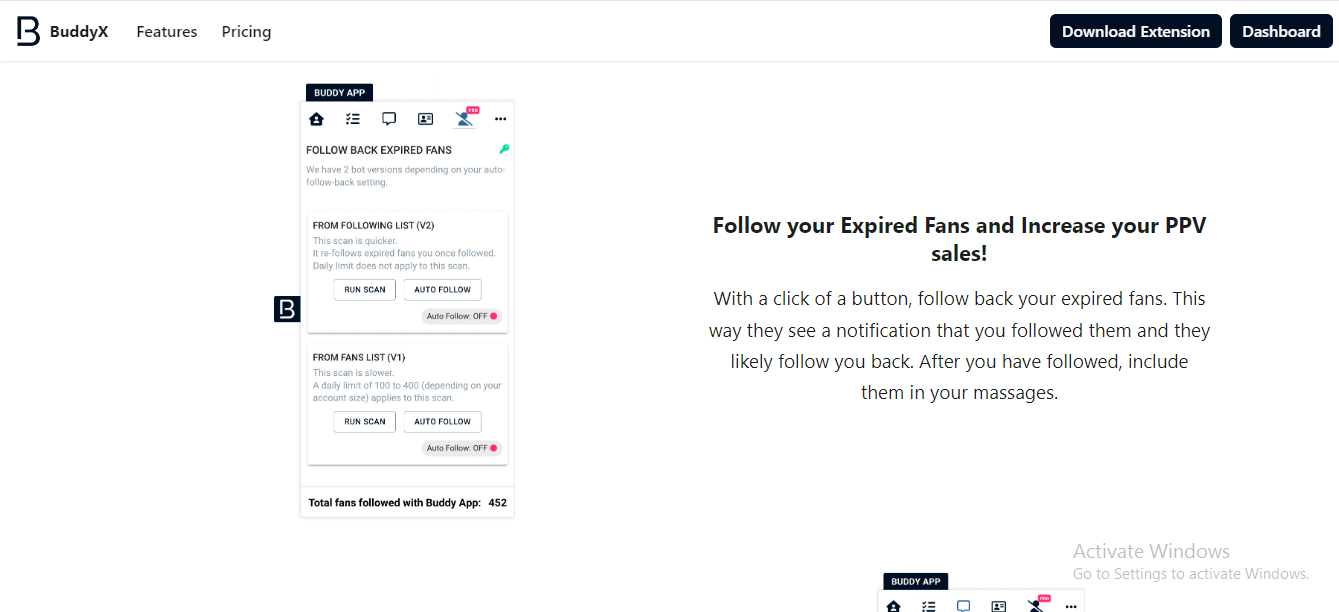1339x612 pixels.
Task: Toggle Auto Follow OFF under From Following List
Action: (x=462, y=316)
